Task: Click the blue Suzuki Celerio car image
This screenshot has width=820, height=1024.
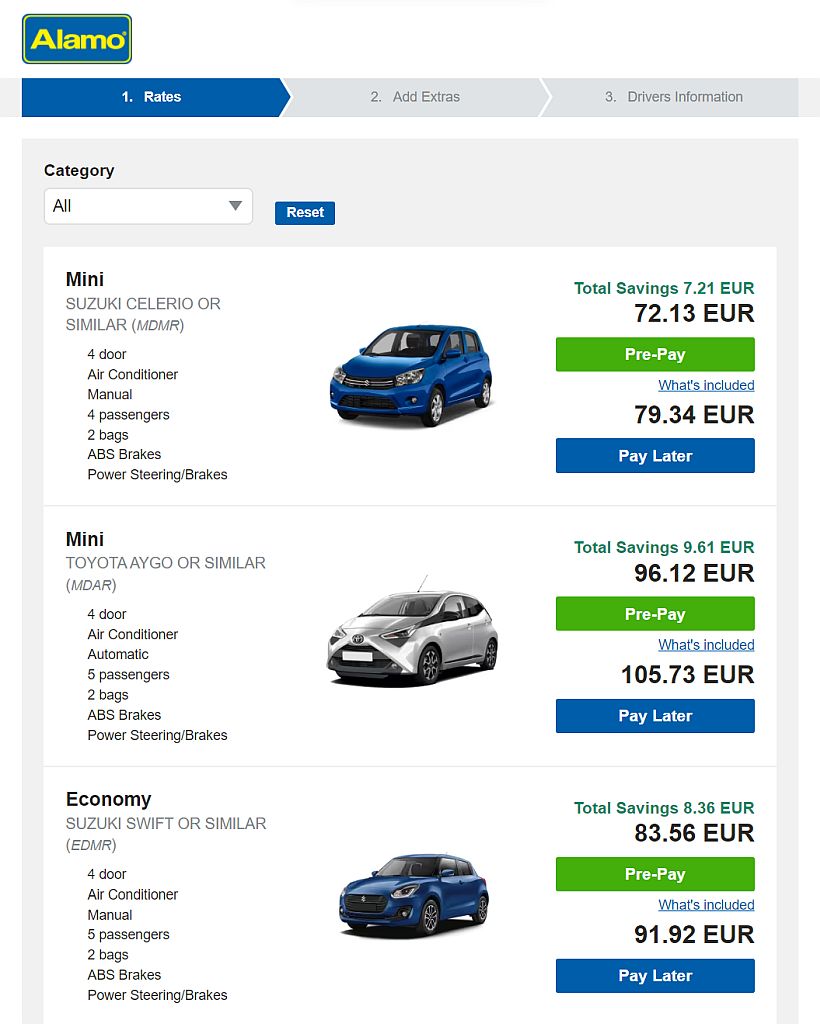Action: point(412,375)
